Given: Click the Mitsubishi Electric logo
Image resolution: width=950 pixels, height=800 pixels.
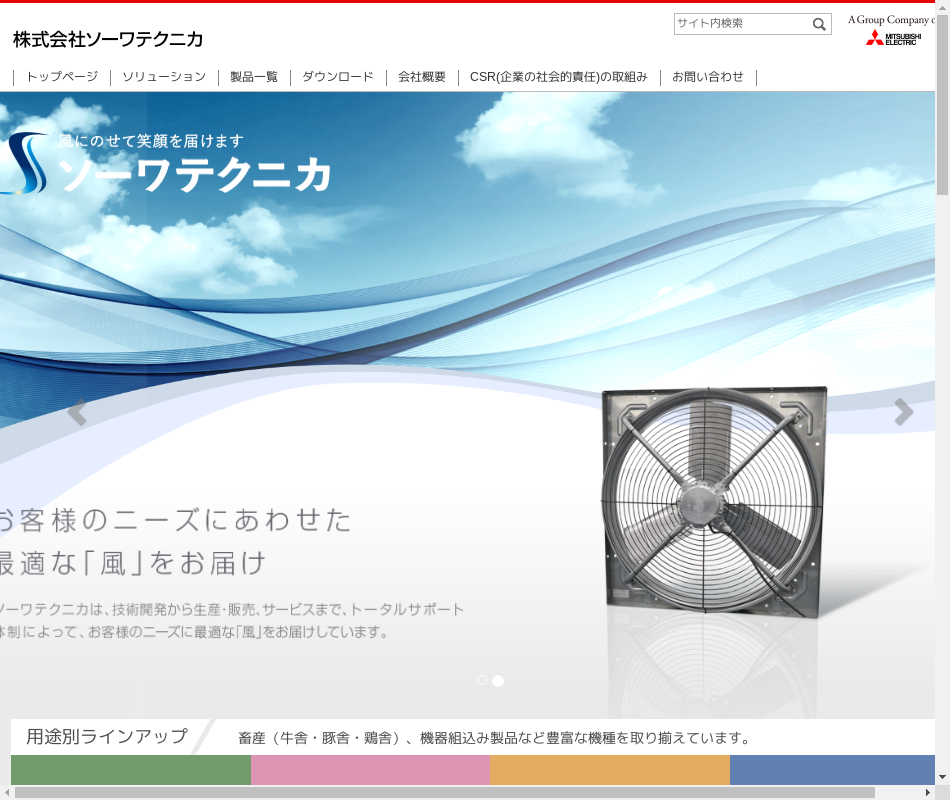Looking at the screenshot, I should point(892,39).
